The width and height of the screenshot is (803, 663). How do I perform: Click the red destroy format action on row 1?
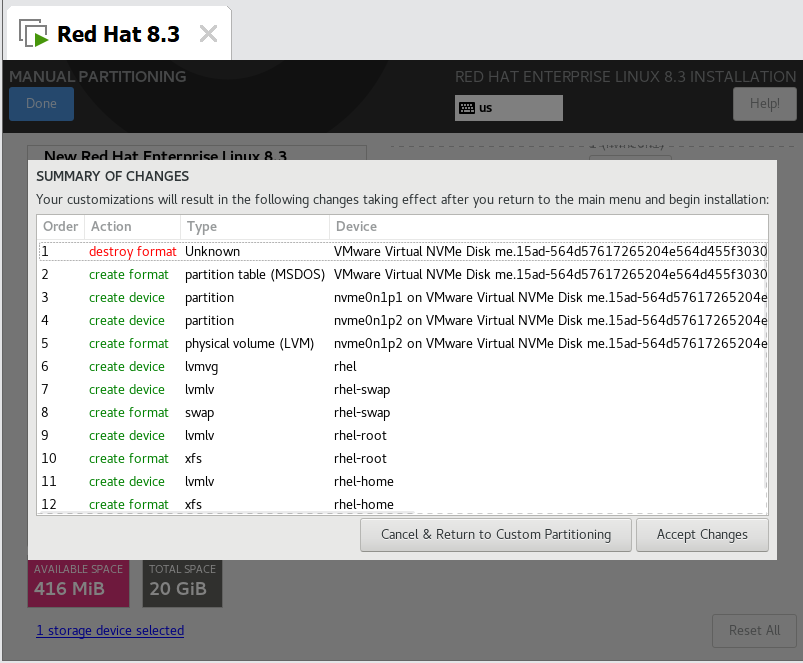coord(132,251)
